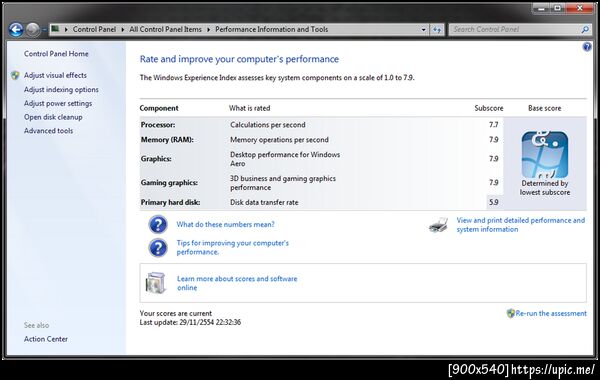Click the software box icon beside Learn more

(x=155, y=283)
